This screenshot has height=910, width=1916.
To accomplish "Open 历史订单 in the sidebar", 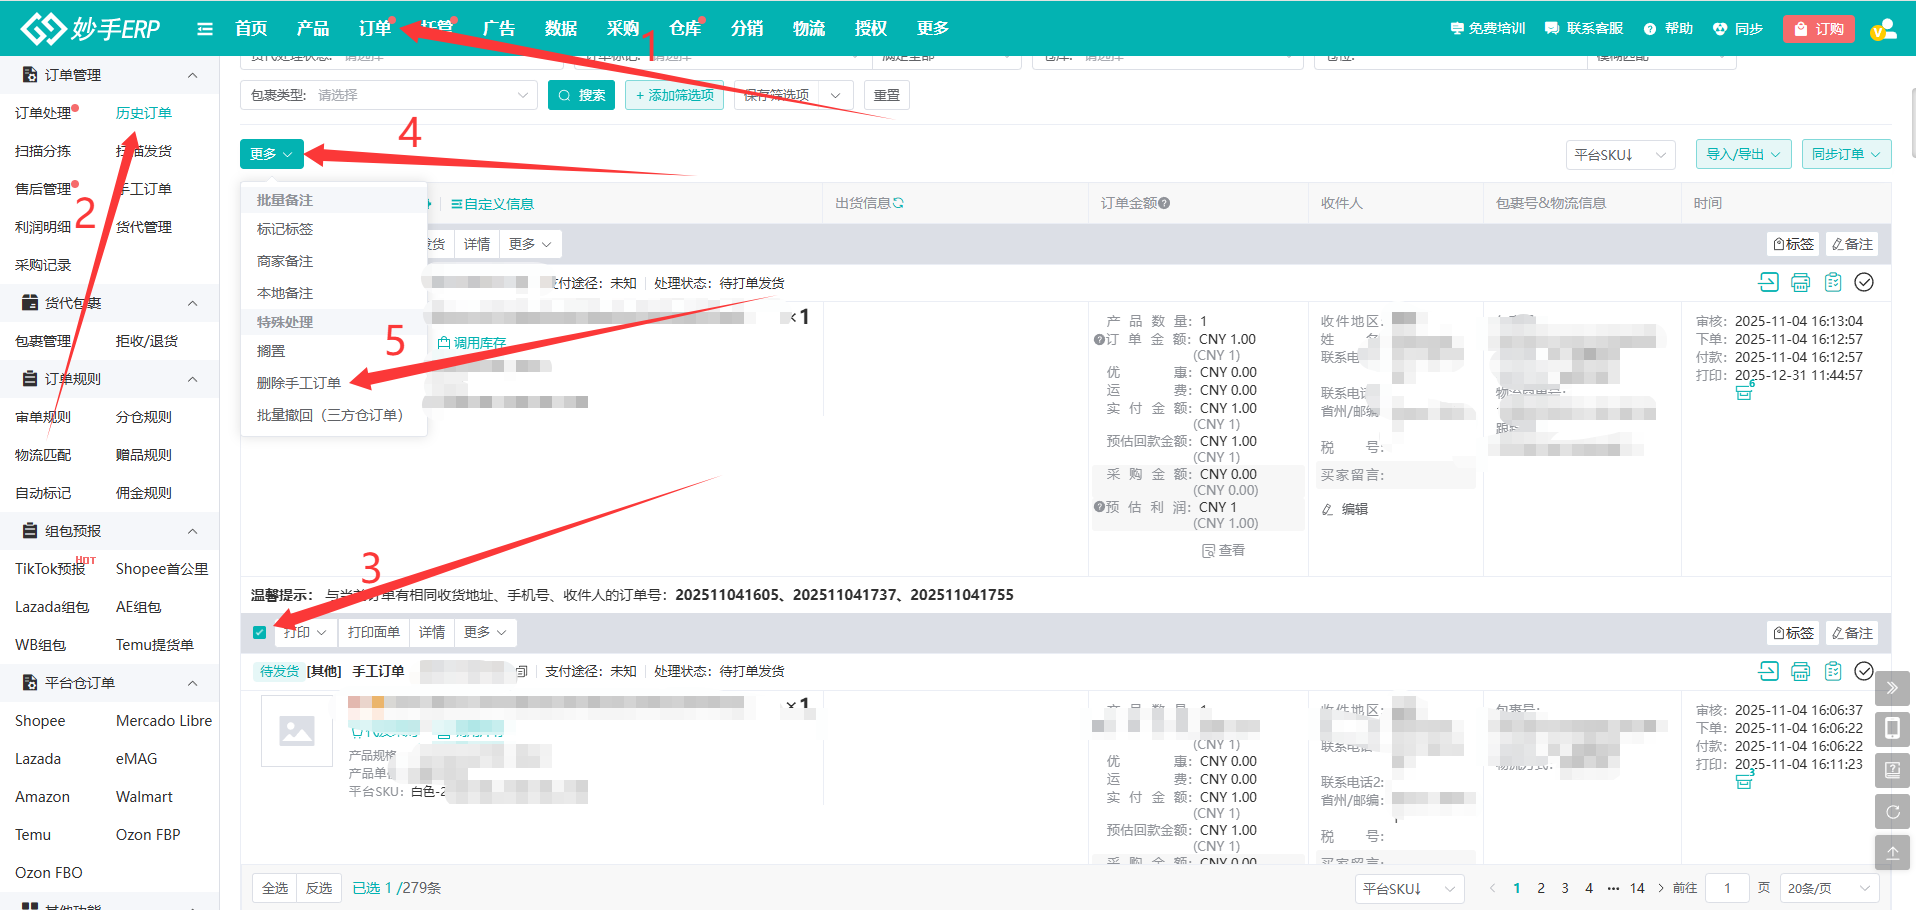I will (x=144, y=113).
